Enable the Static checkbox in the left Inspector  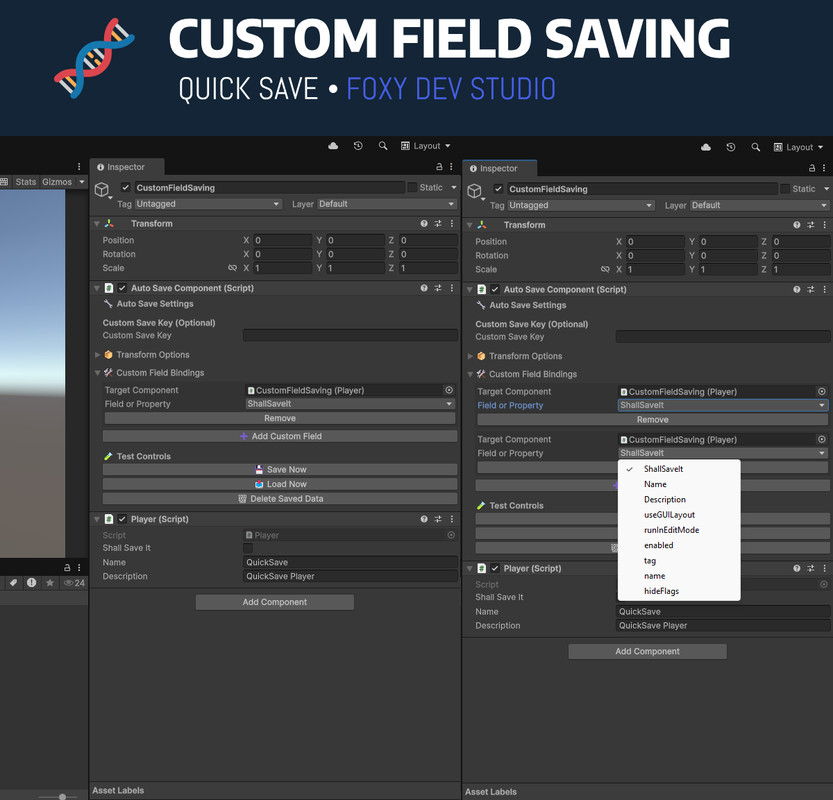tap(412, 187)
